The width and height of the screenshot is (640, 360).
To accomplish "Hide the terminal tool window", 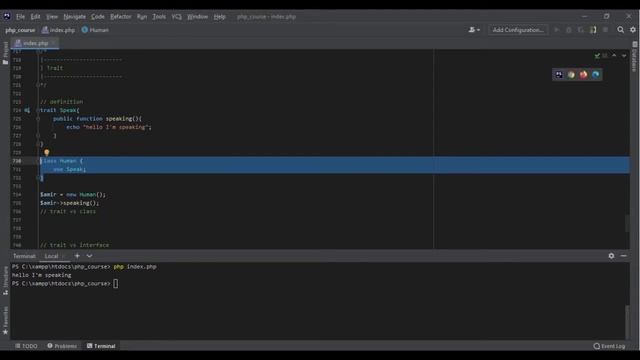I will click(x=624, y=256).
